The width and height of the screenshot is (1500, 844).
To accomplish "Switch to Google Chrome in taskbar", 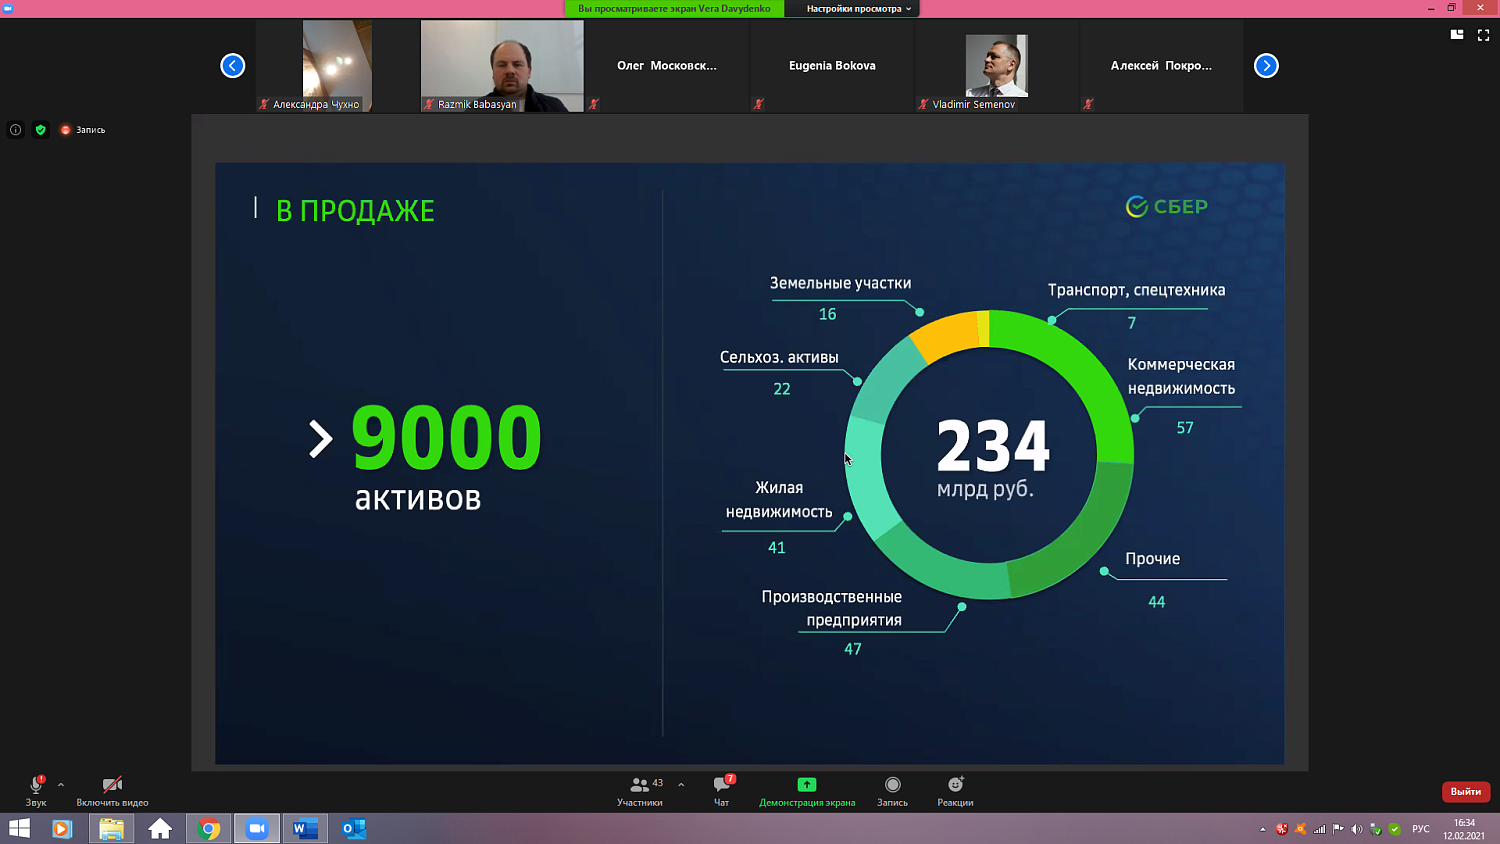I will pos(209,829).
